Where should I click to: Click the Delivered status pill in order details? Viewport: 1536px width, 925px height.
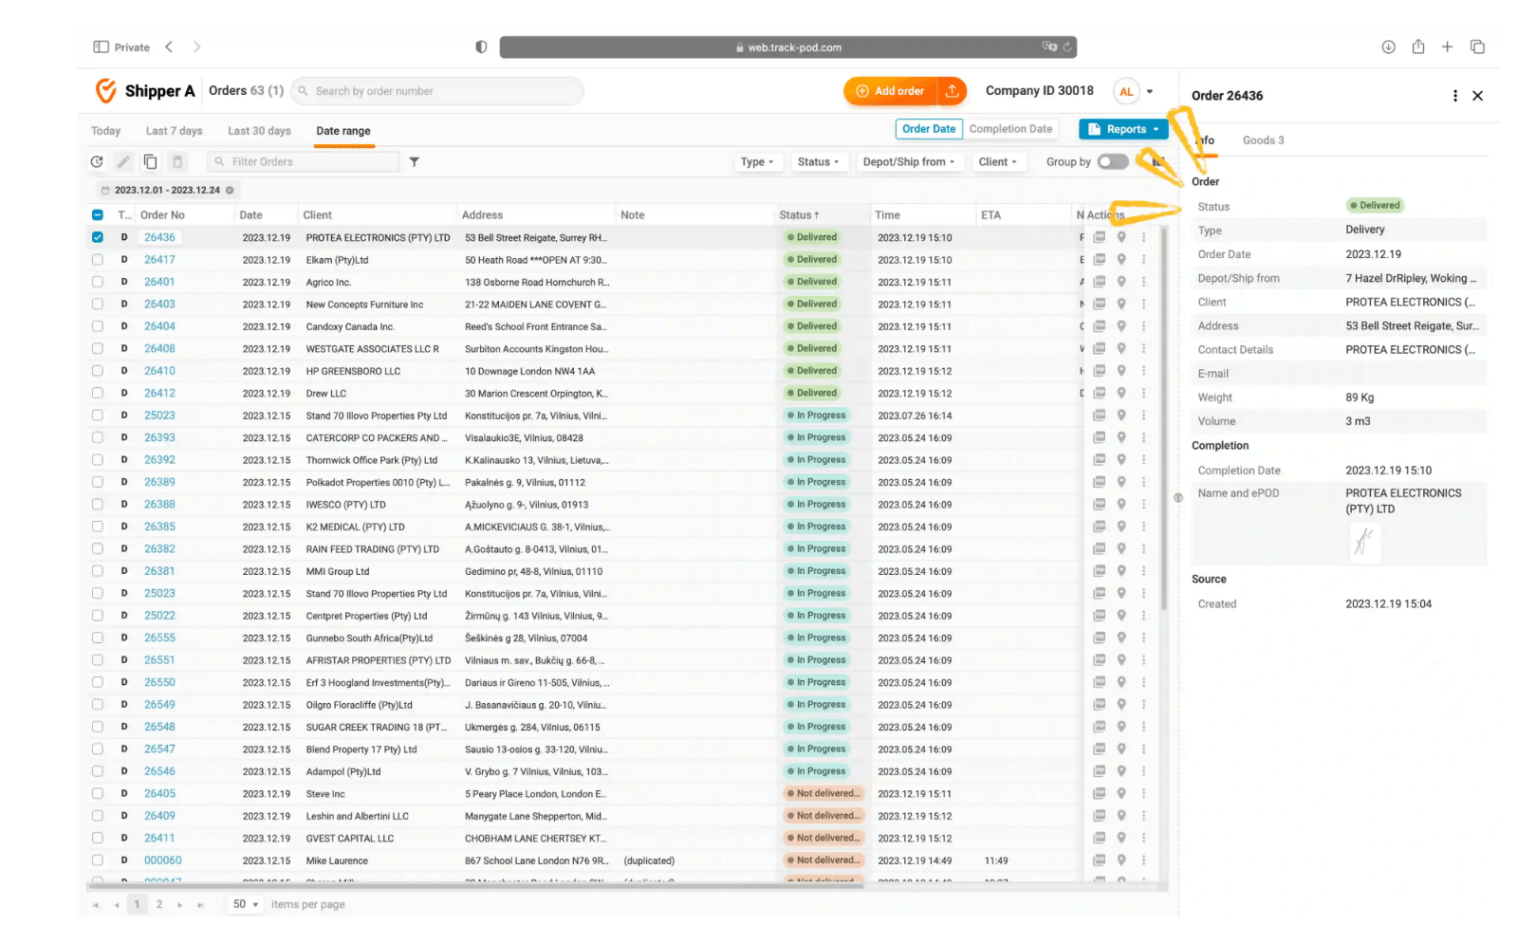[1375, 205]
